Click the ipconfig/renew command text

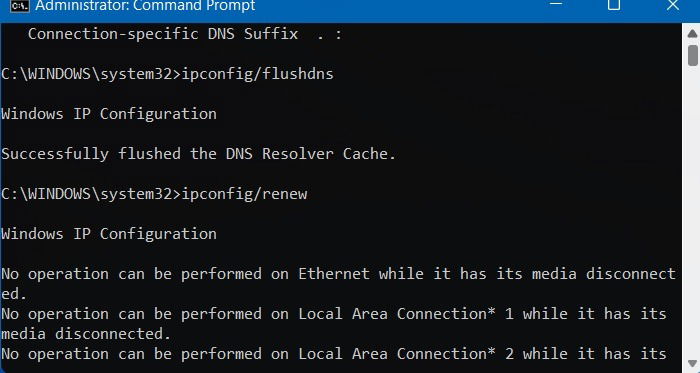[244, 194]
